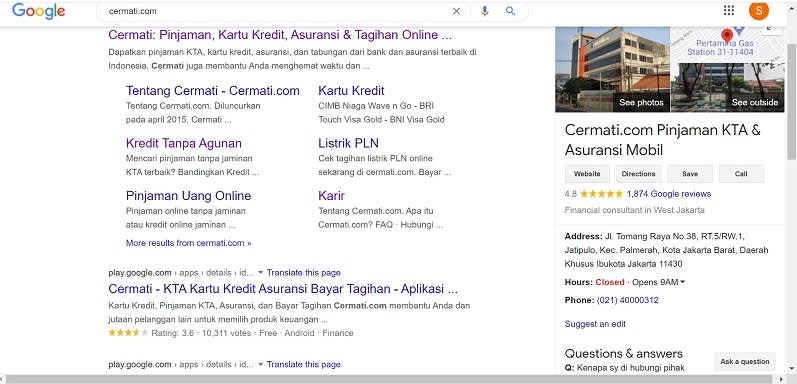Click the Rating: 3.6 snippet text
The height and width of the screenshot is (384, 797).
(173, 333)
